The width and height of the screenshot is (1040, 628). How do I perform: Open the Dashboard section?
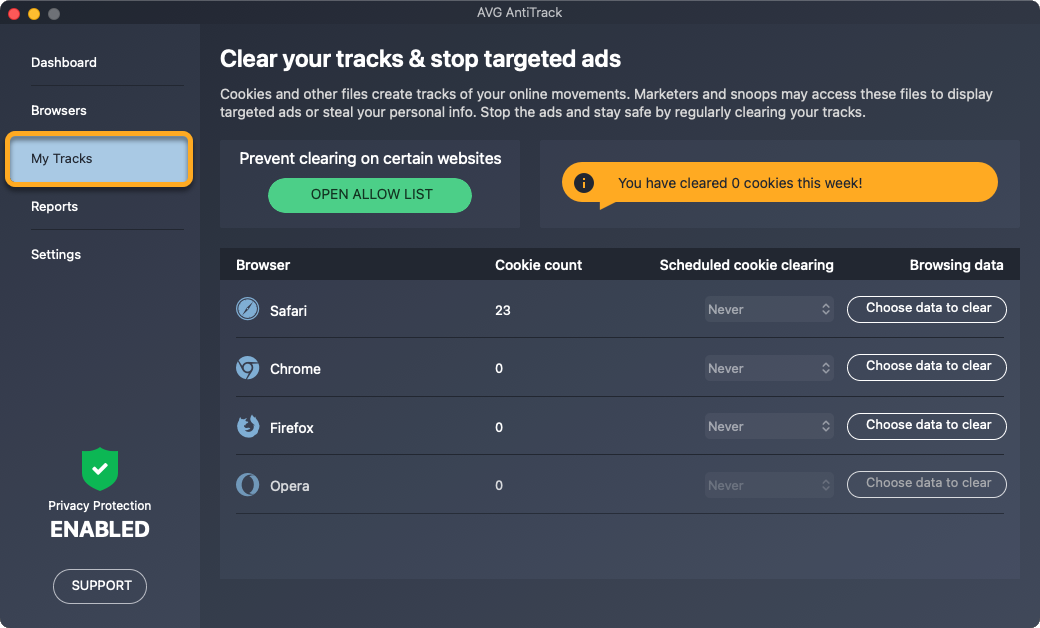pos(64,62)
